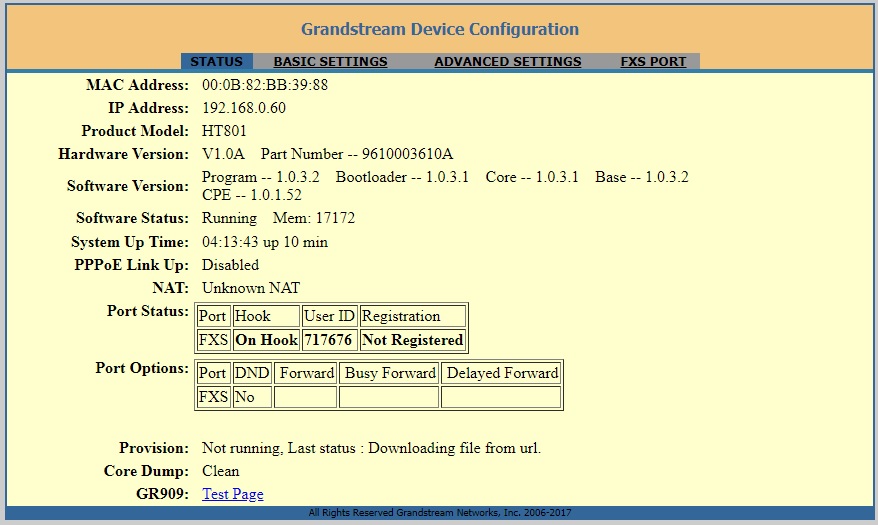Click the Hook header cell in Port Status

pyautogui.click(x=267, y=316)
